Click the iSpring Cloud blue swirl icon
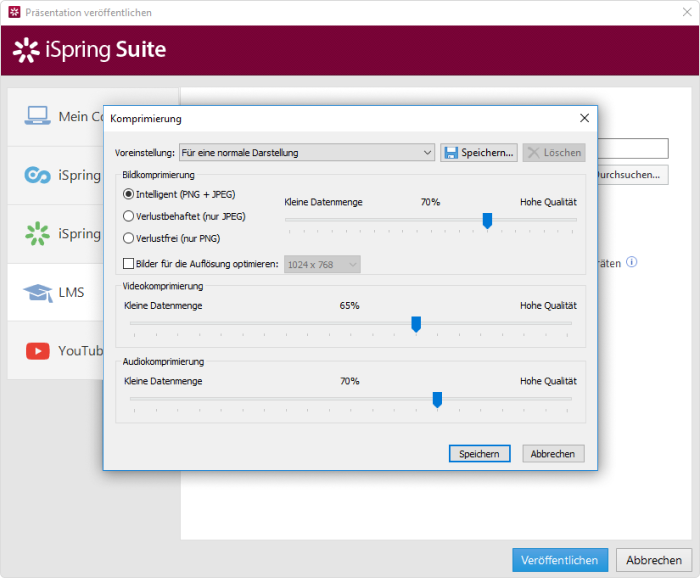The image size is (700, 578). (x=38, y=175)
